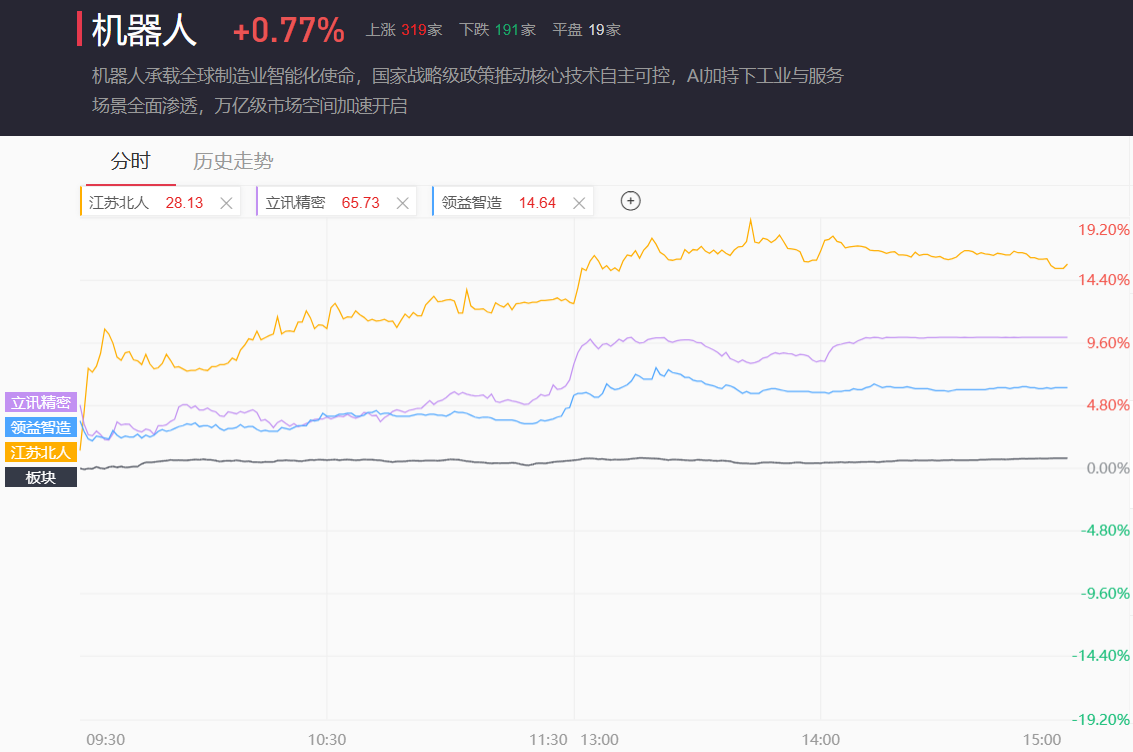This screenshot has width=1133, height=752.
Task: Click the purple 立讯精密 legend tag
Action: pyautogui.click(x=41, y=403)
